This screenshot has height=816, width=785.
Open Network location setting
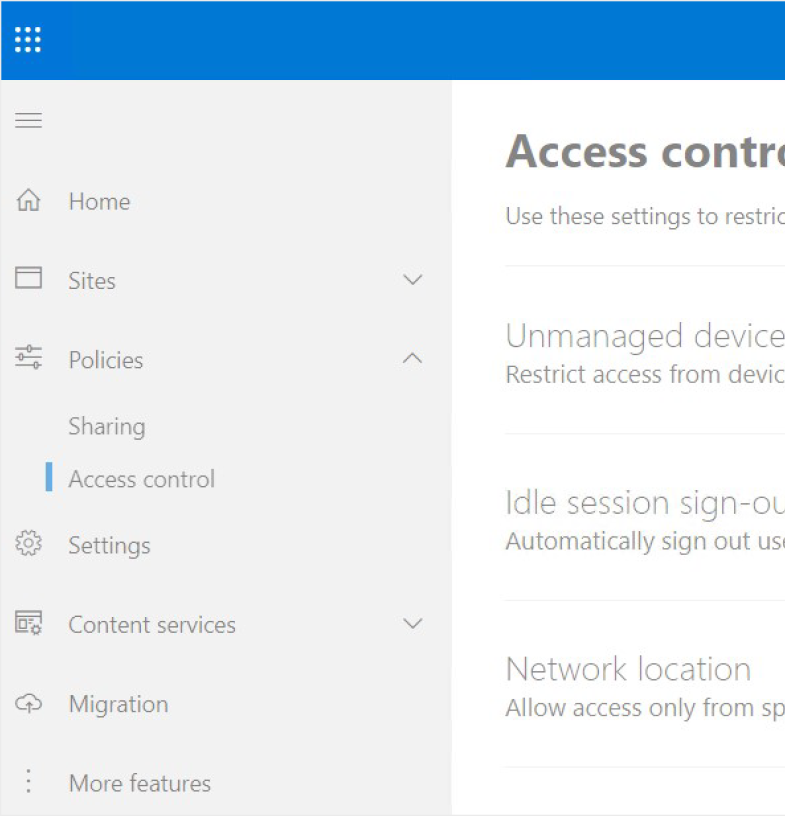click(628, 669)
